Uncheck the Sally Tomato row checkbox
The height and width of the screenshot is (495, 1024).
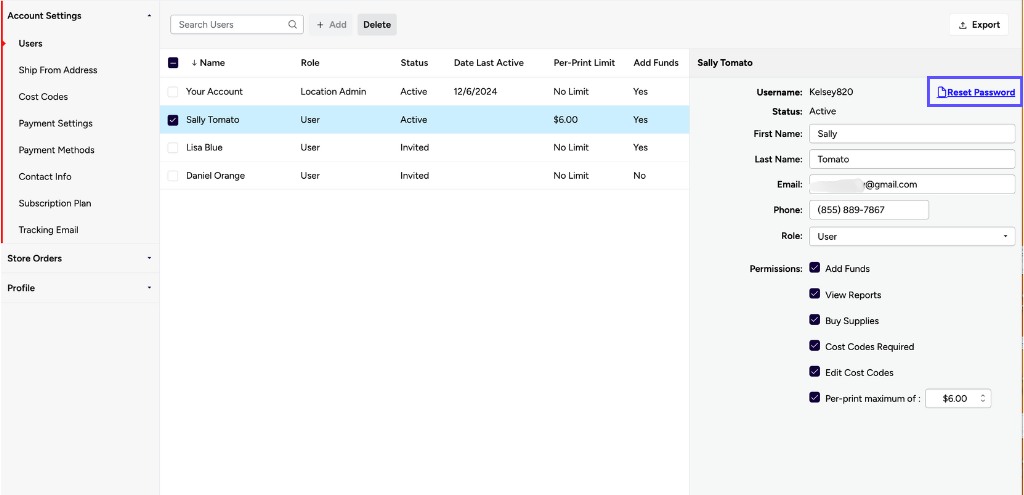173,120
